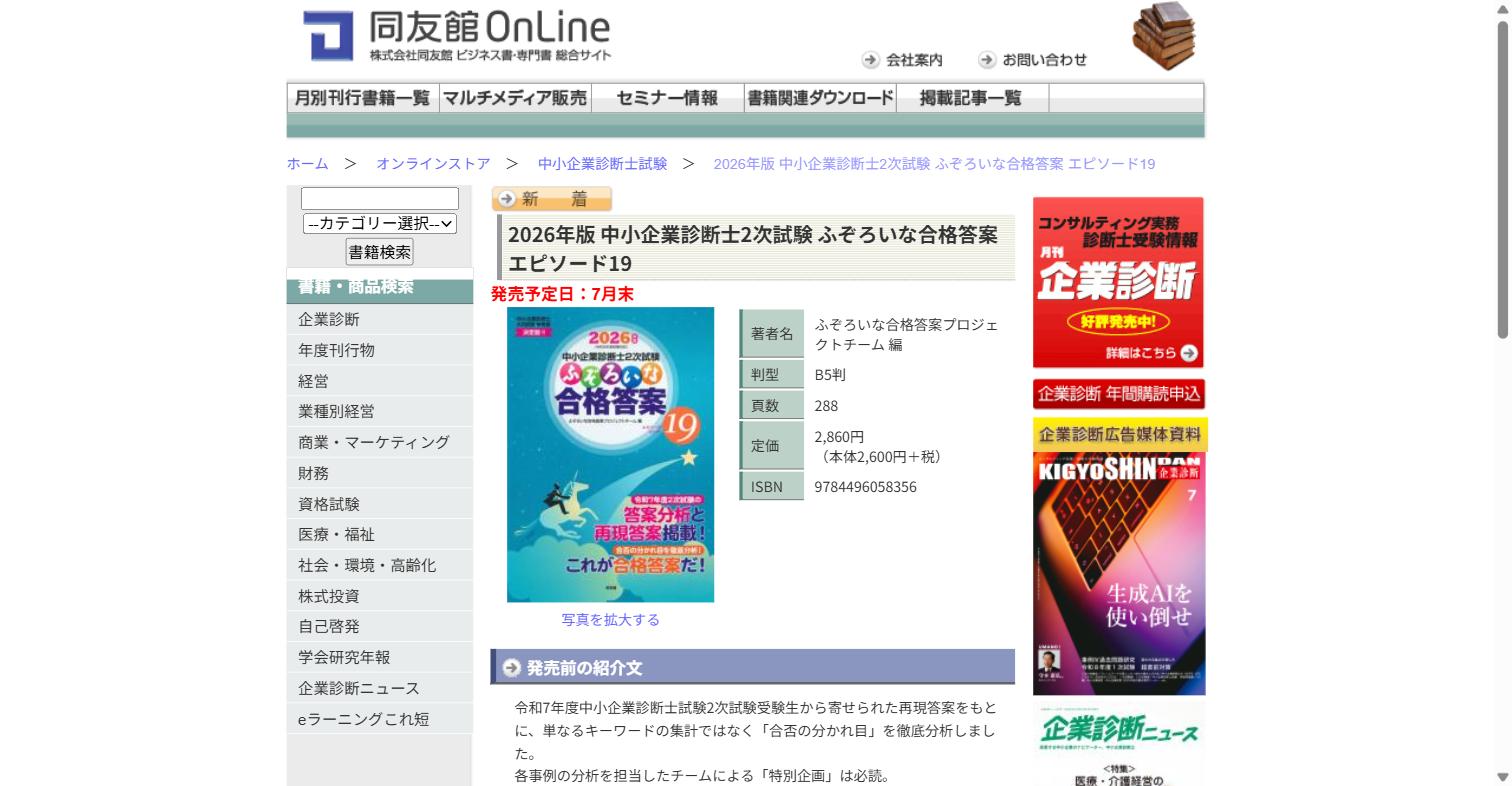Click the 同友館 OnLine square logo icon
The width and height of the screenshot is (1512, 786).
328,37
